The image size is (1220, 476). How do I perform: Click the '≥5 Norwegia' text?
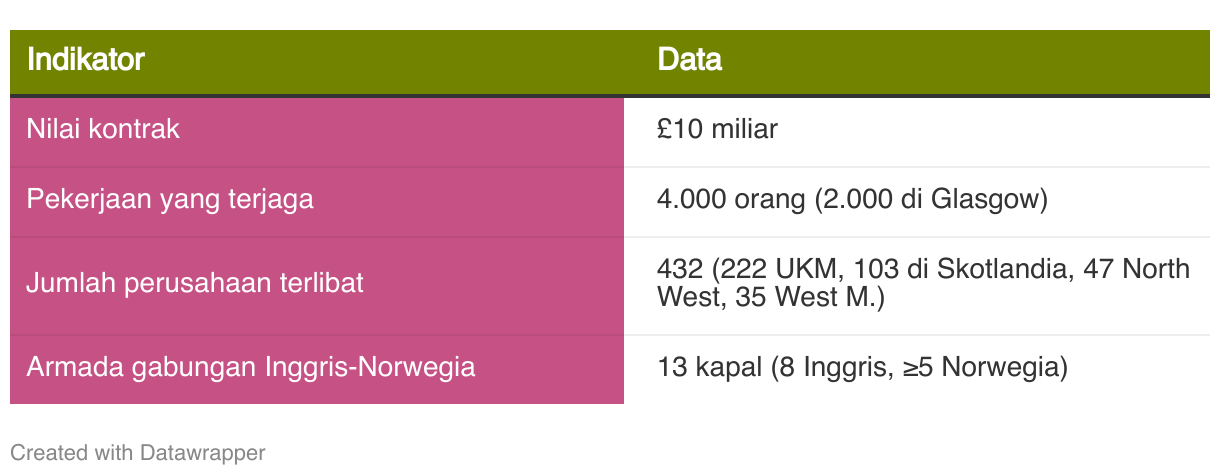tap(985, 367)
